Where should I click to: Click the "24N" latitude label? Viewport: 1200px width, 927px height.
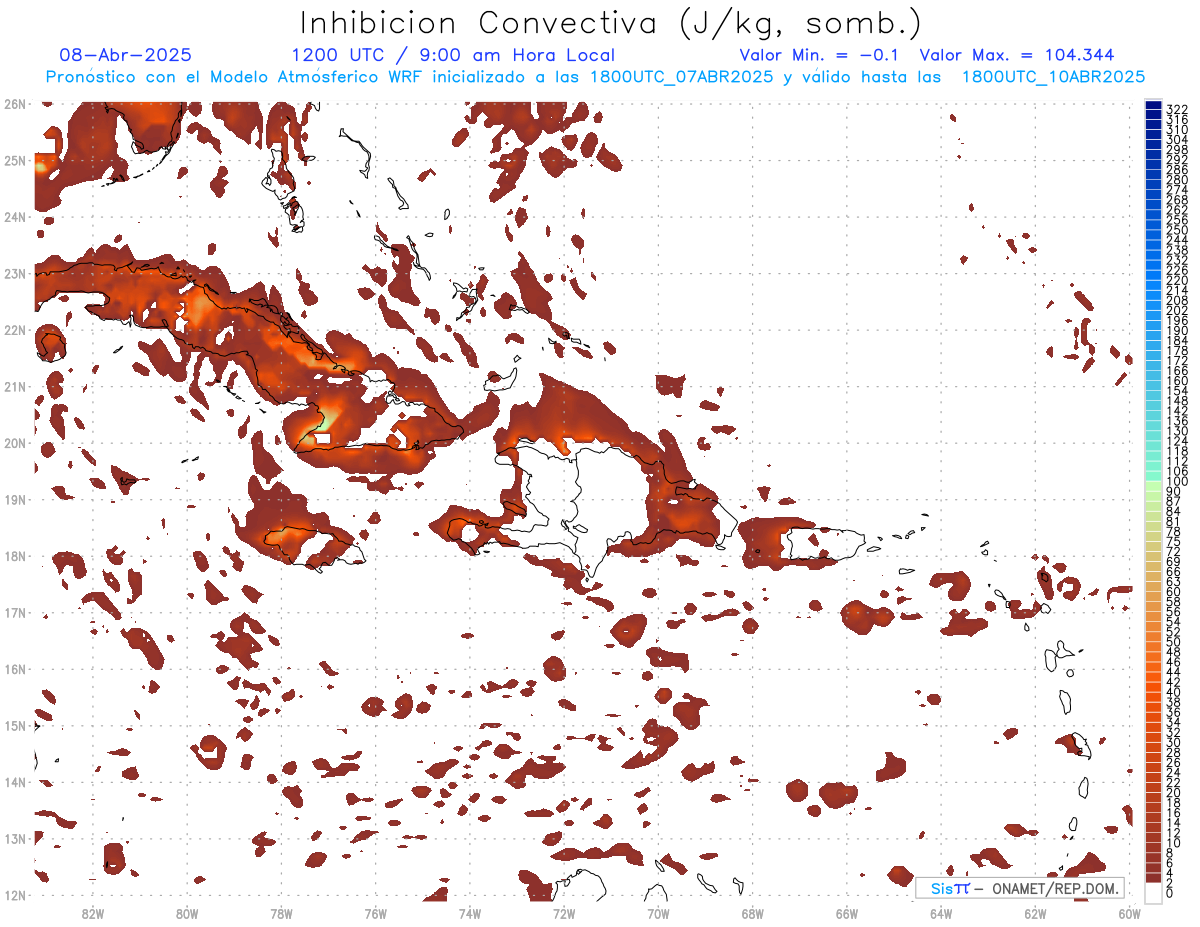[x=15, y=217]
